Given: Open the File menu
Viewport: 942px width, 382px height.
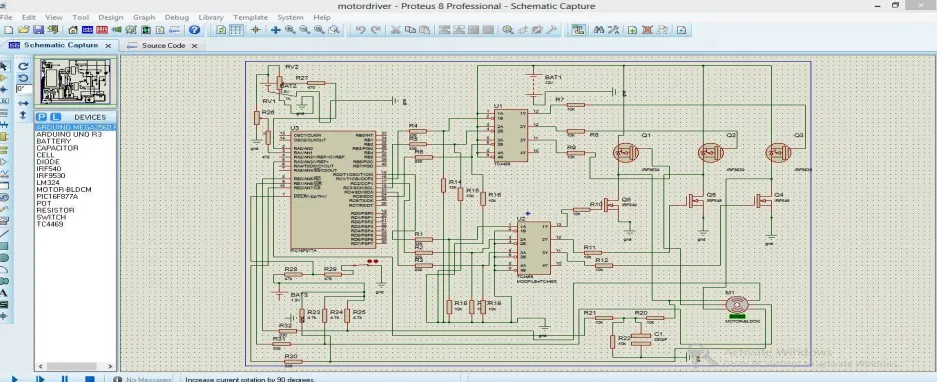Looking at the screenshot, I should [6, 17].
